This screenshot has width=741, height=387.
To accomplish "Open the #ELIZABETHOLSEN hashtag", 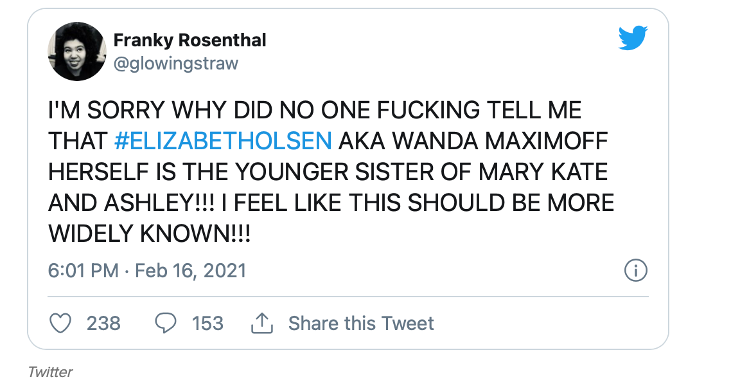I will click(223, 141).
